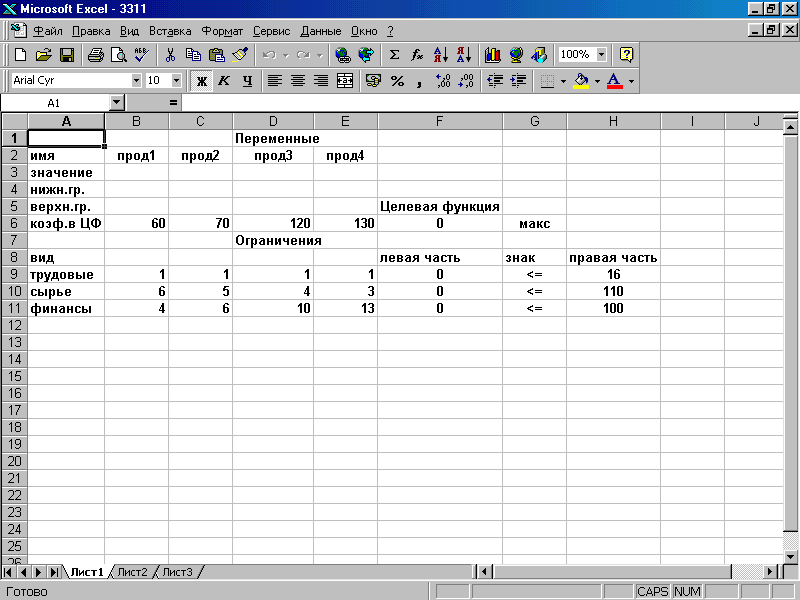Save the workbook using the floppy disk icon
The image size is (800, 600).
[67, 55]
